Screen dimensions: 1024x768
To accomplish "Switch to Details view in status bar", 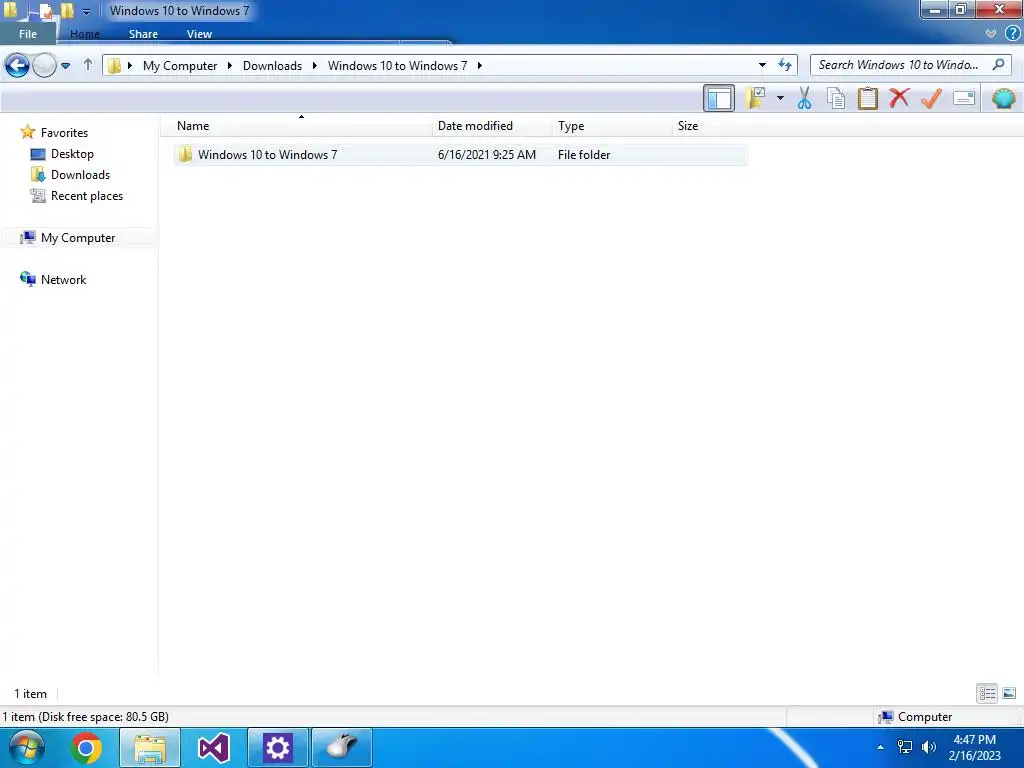I will tap(987, 693).
